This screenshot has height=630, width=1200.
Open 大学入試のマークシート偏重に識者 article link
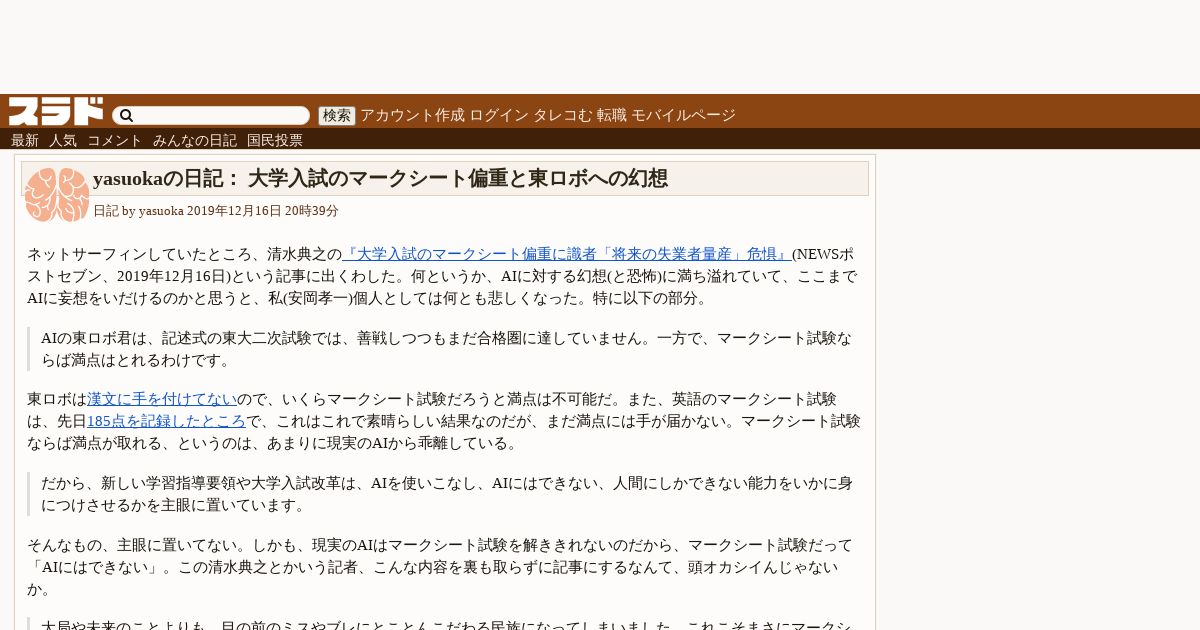click(x=567, y=254)
